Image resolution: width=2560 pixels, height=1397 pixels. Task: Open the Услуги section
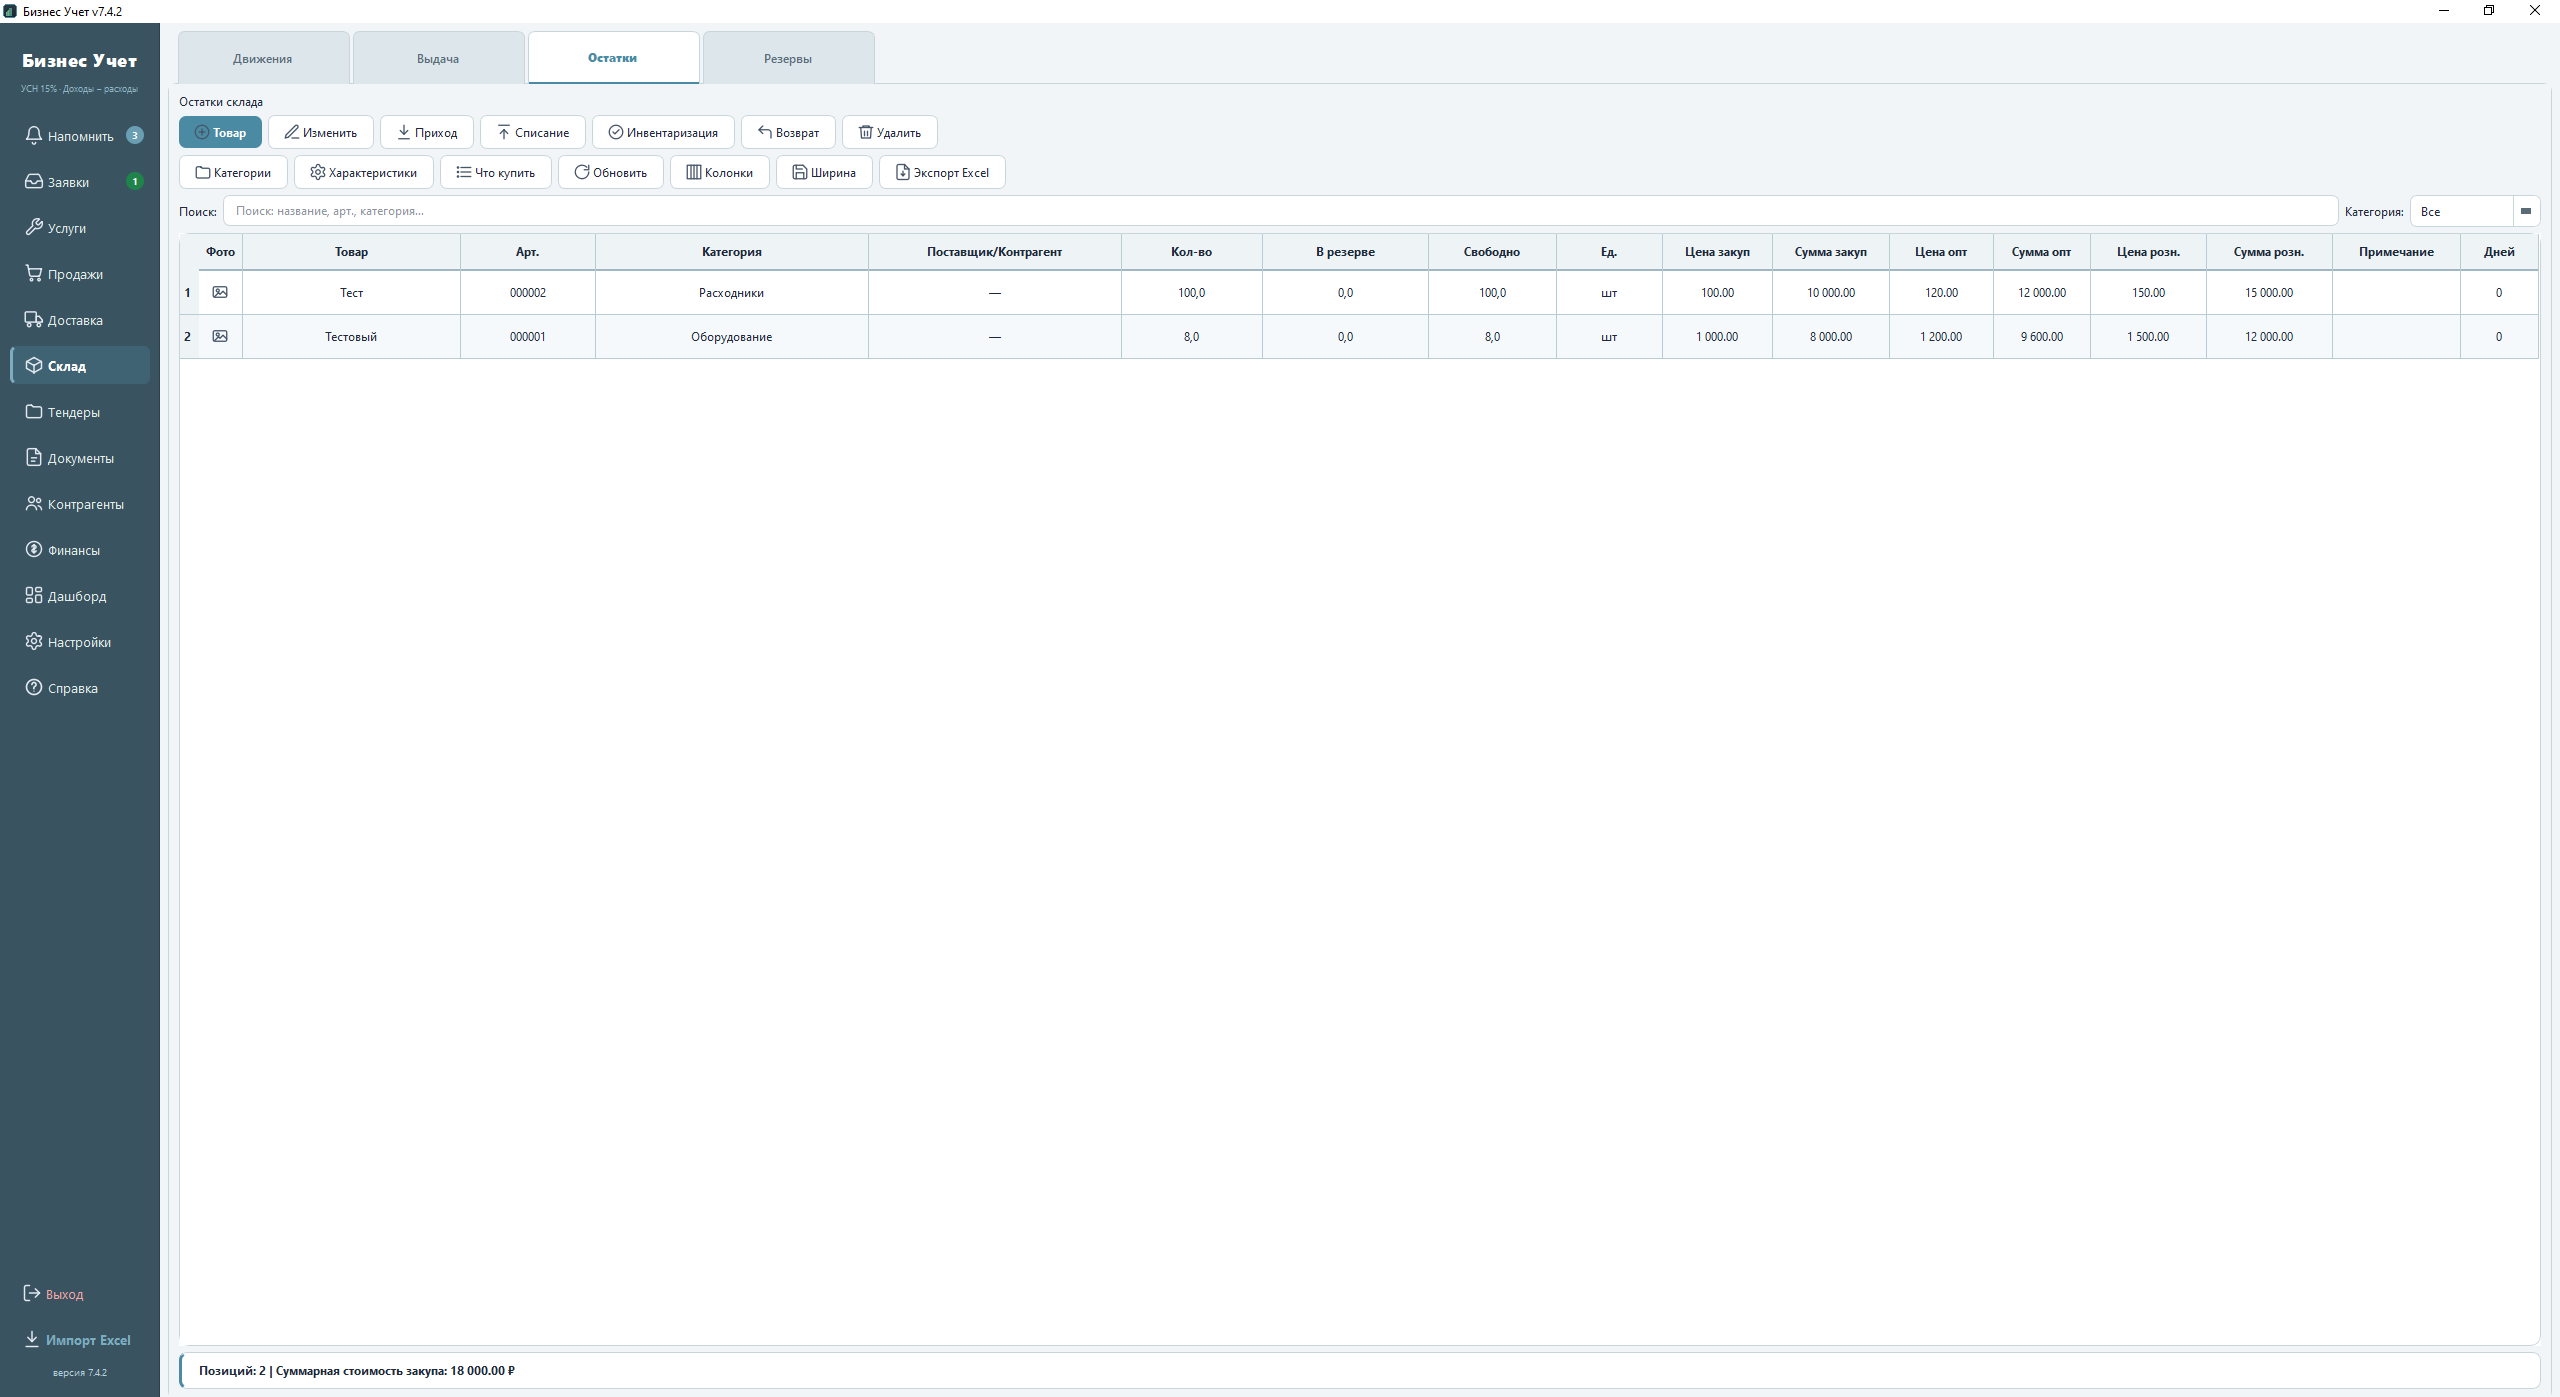coord(80,228)
